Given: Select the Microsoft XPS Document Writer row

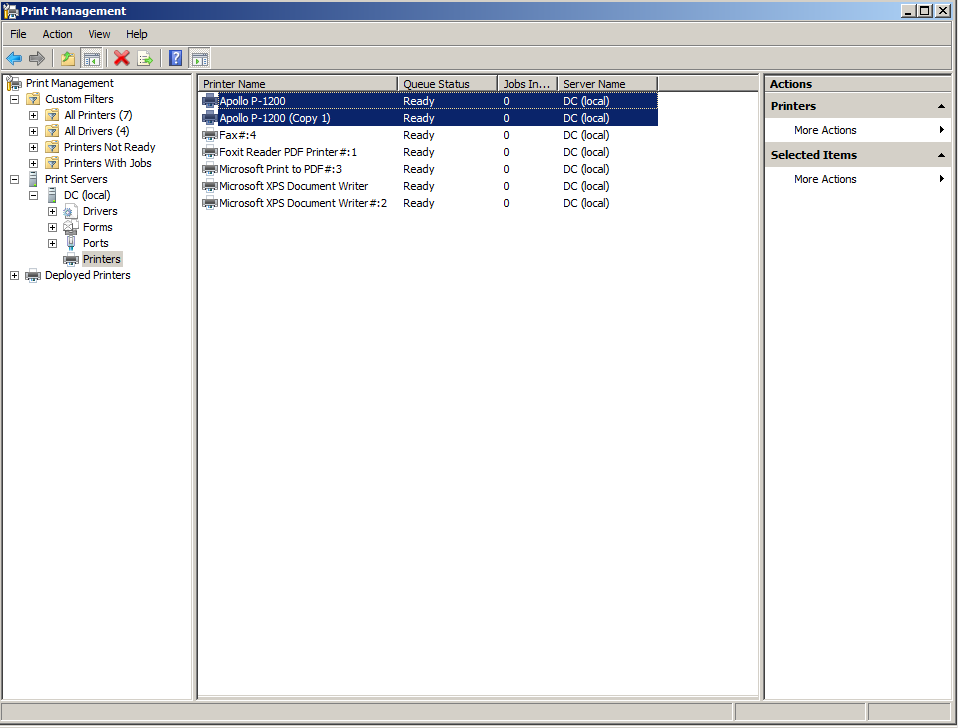Looking at the screenshot, I should click(x=430, y=186).
